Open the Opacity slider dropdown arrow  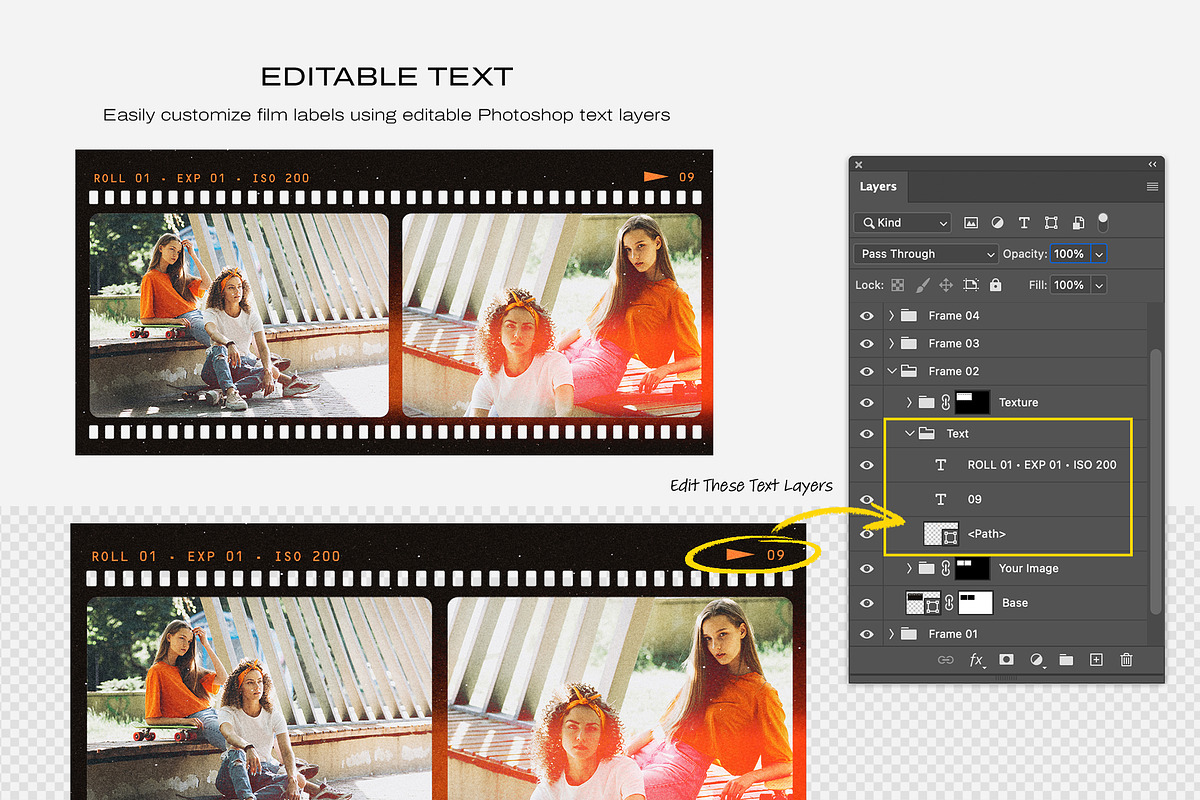(x=1099, y=254)
